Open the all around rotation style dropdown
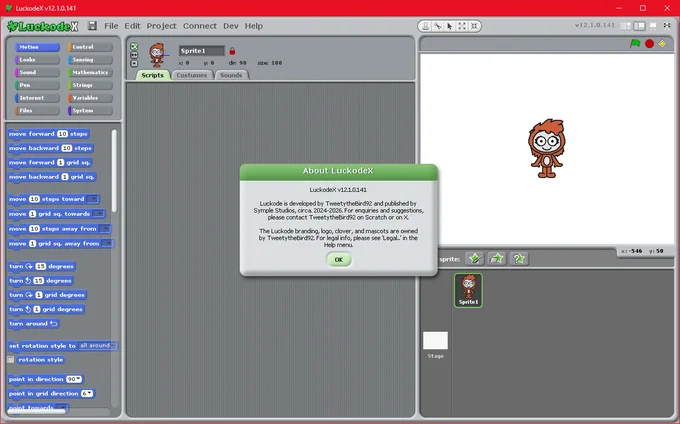 tap(97, 346)
